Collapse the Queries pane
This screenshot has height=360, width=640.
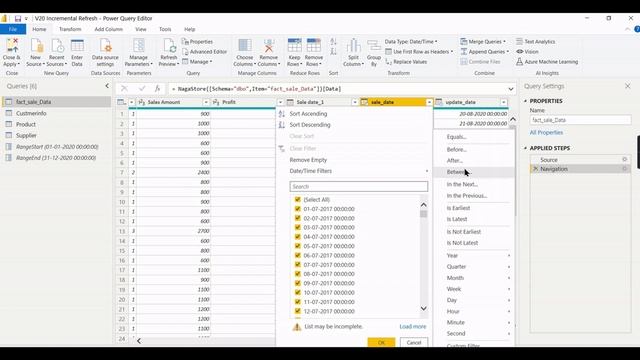(x=107, y=86)
